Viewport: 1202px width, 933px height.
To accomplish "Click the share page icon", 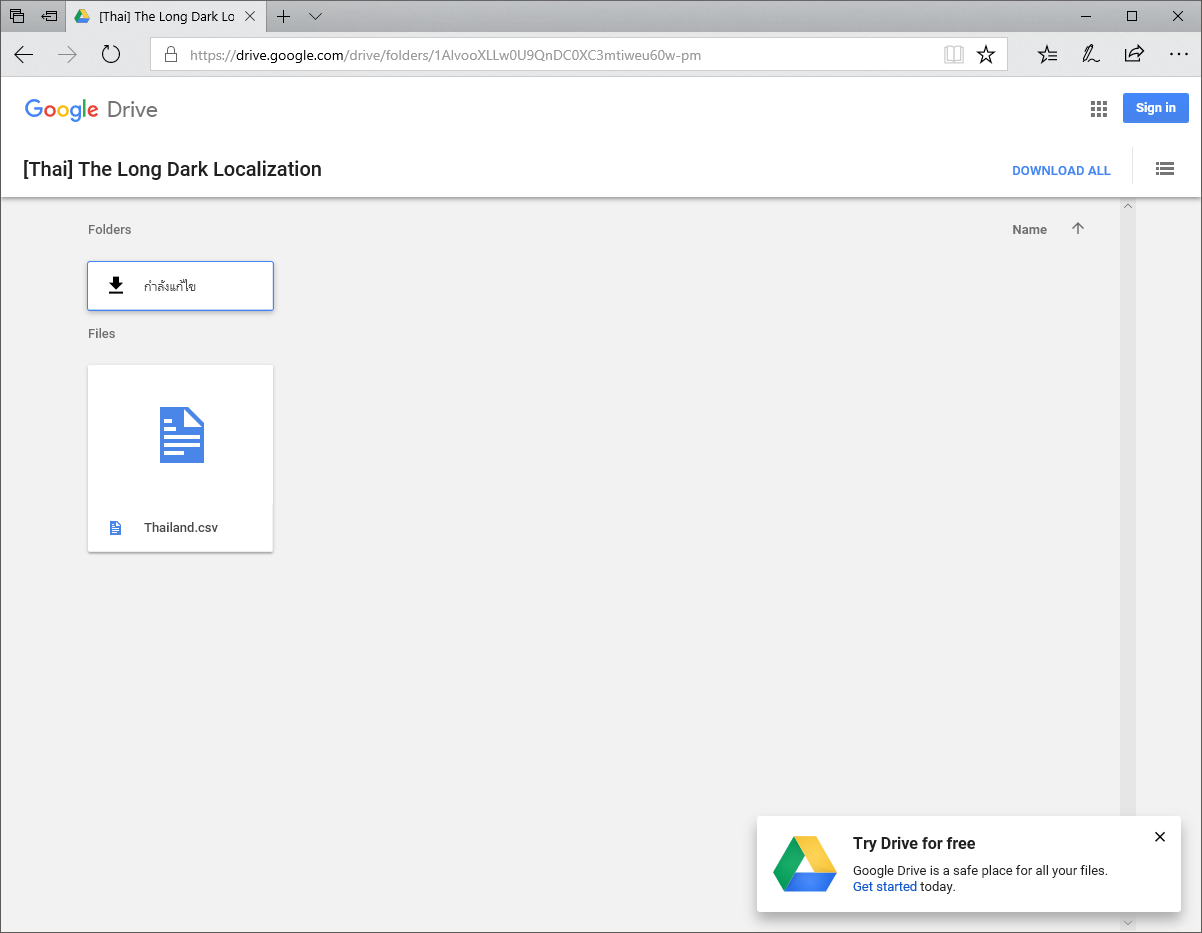I will coord(1134,55).
